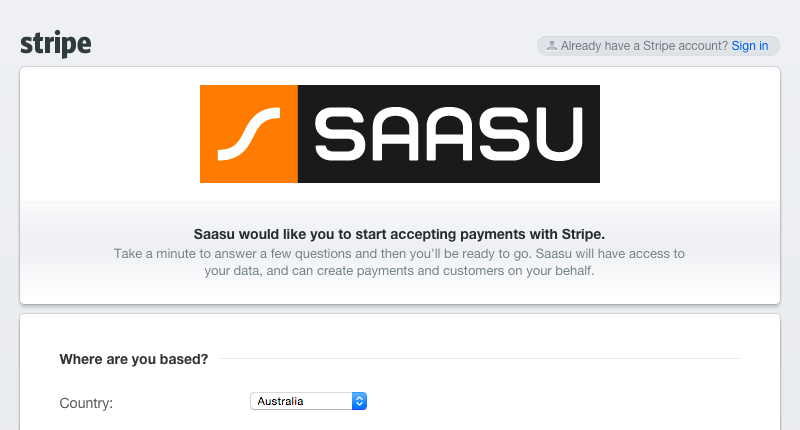The image size is (800, 430).
Task: Open the Sign in link
Action: click(749, 46)
